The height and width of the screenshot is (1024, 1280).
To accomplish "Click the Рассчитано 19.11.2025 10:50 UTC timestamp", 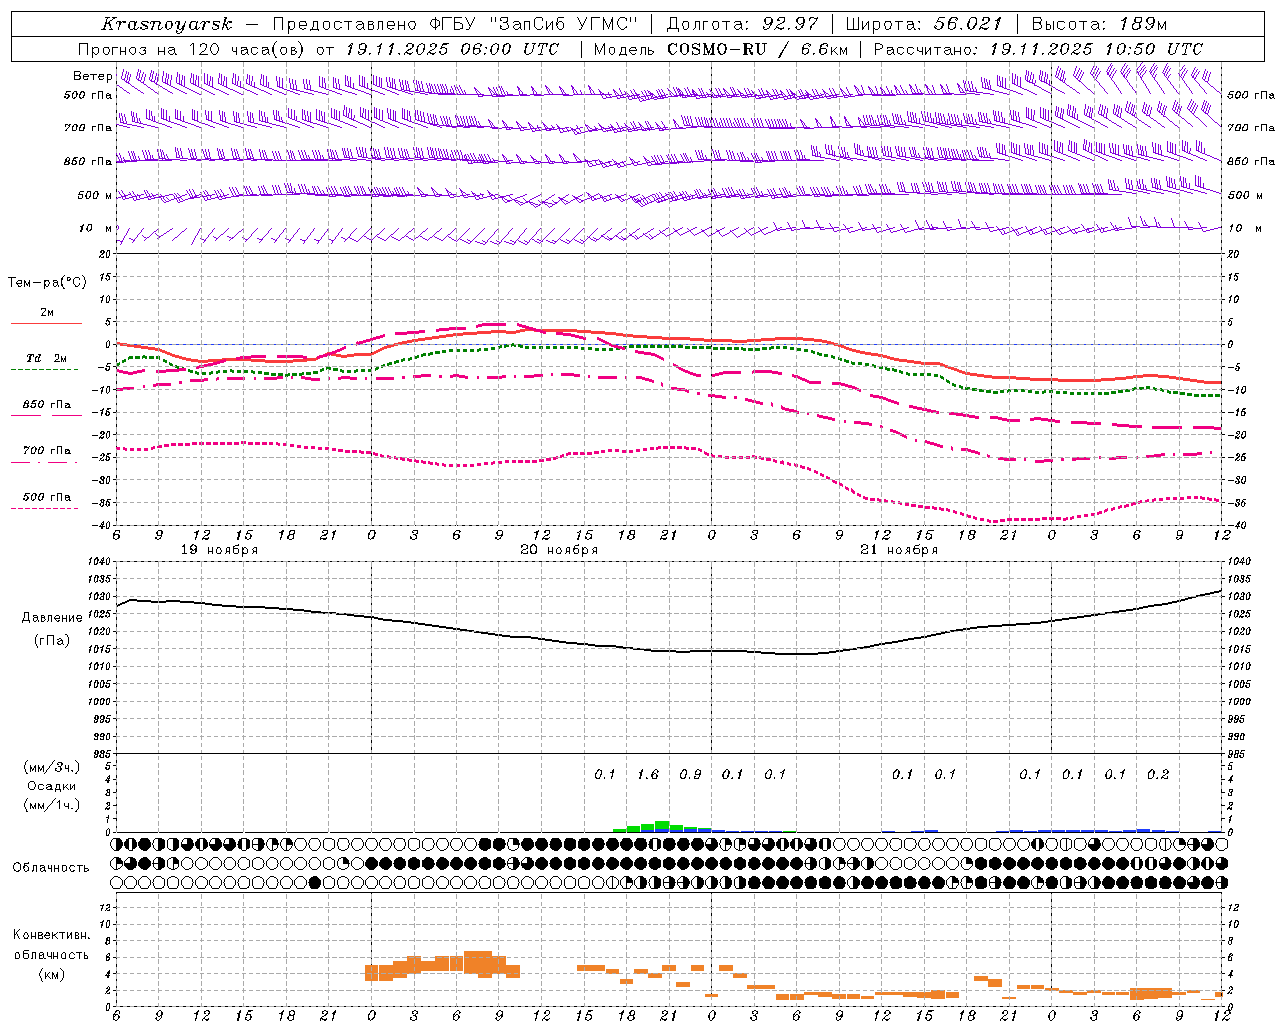I will pyautogui.click(x=1038, y=49).
